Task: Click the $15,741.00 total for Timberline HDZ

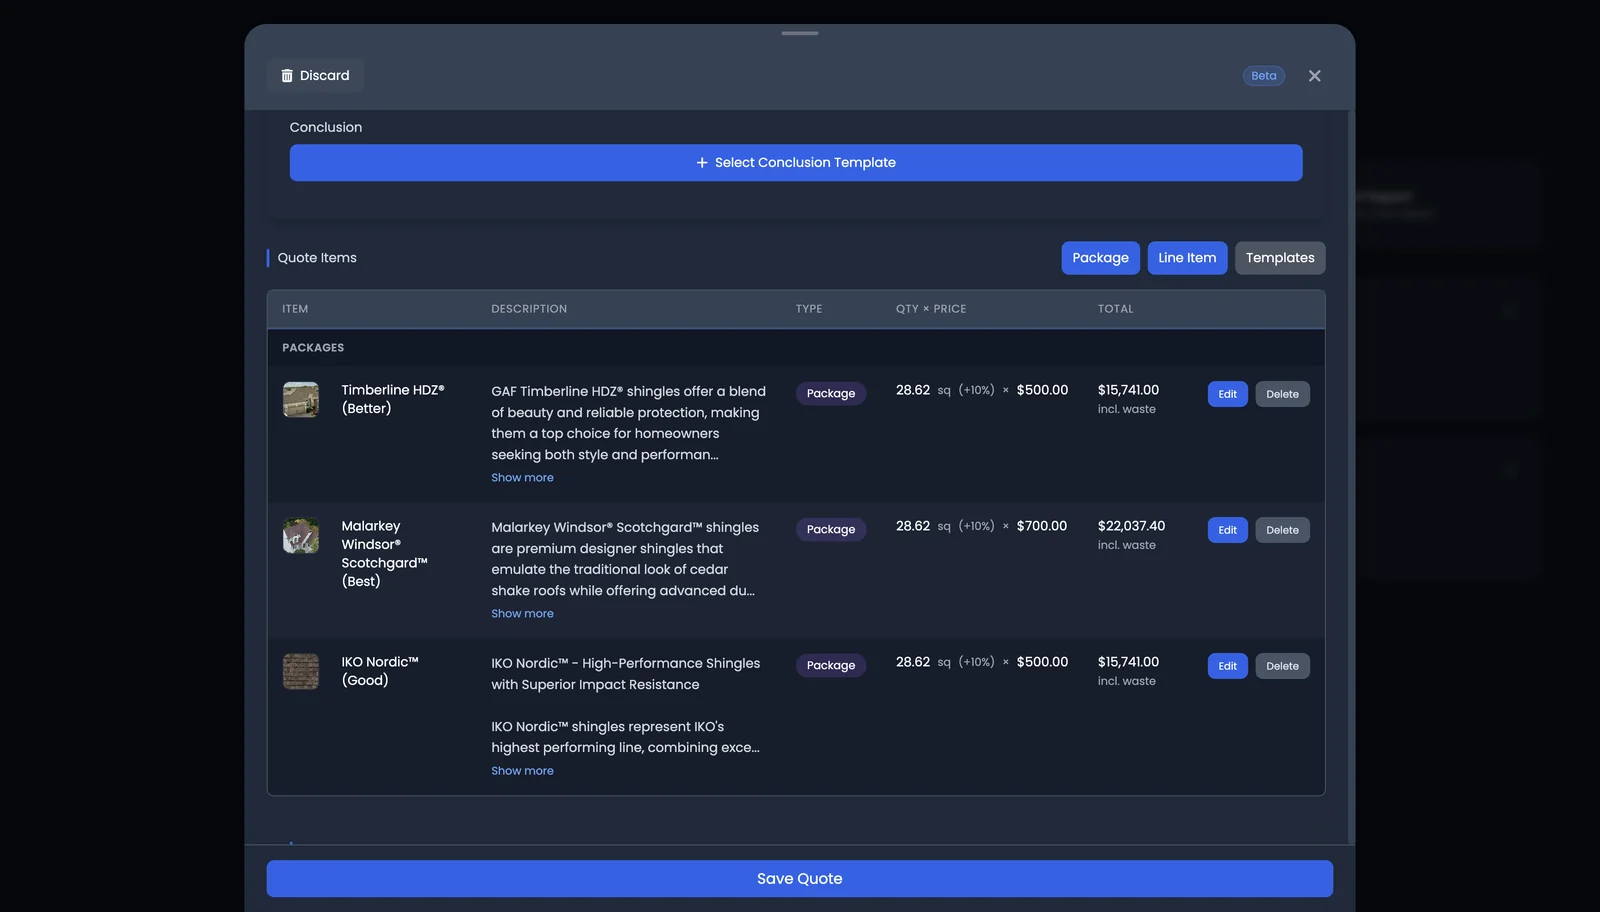Action: (1128, 390)
